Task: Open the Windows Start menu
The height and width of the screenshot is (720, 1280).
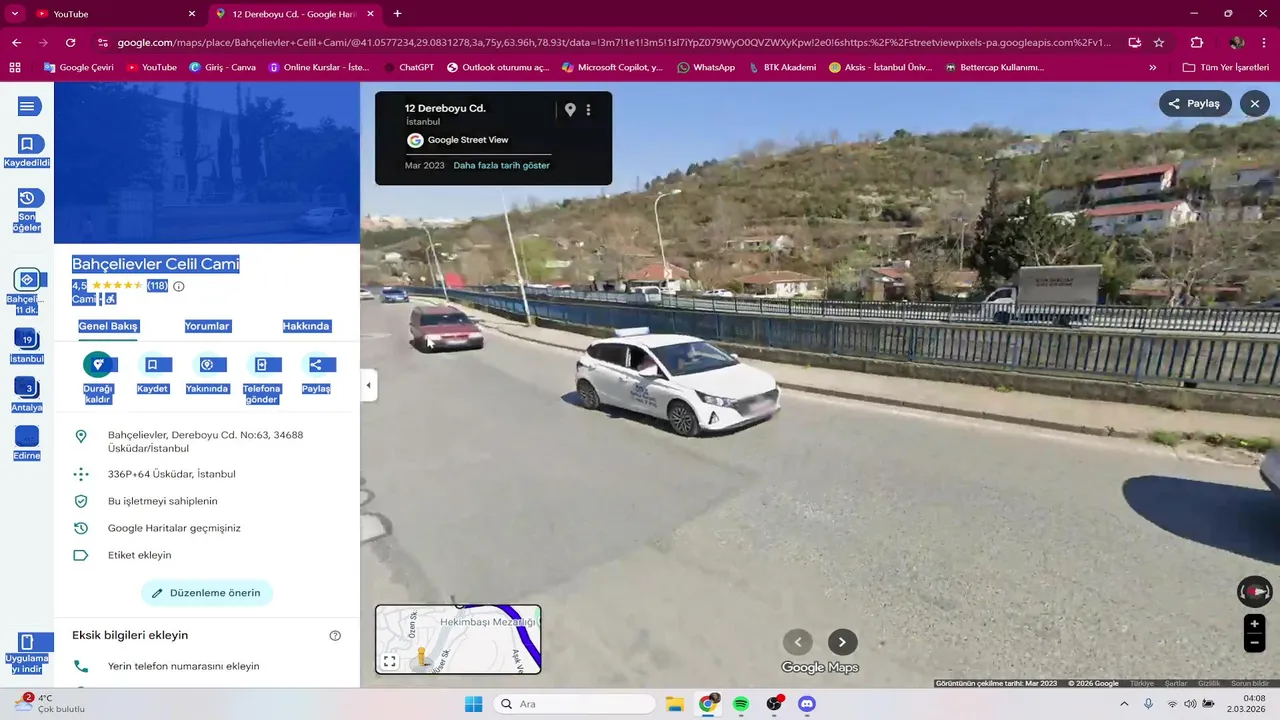Action: (x=474, y=704)
